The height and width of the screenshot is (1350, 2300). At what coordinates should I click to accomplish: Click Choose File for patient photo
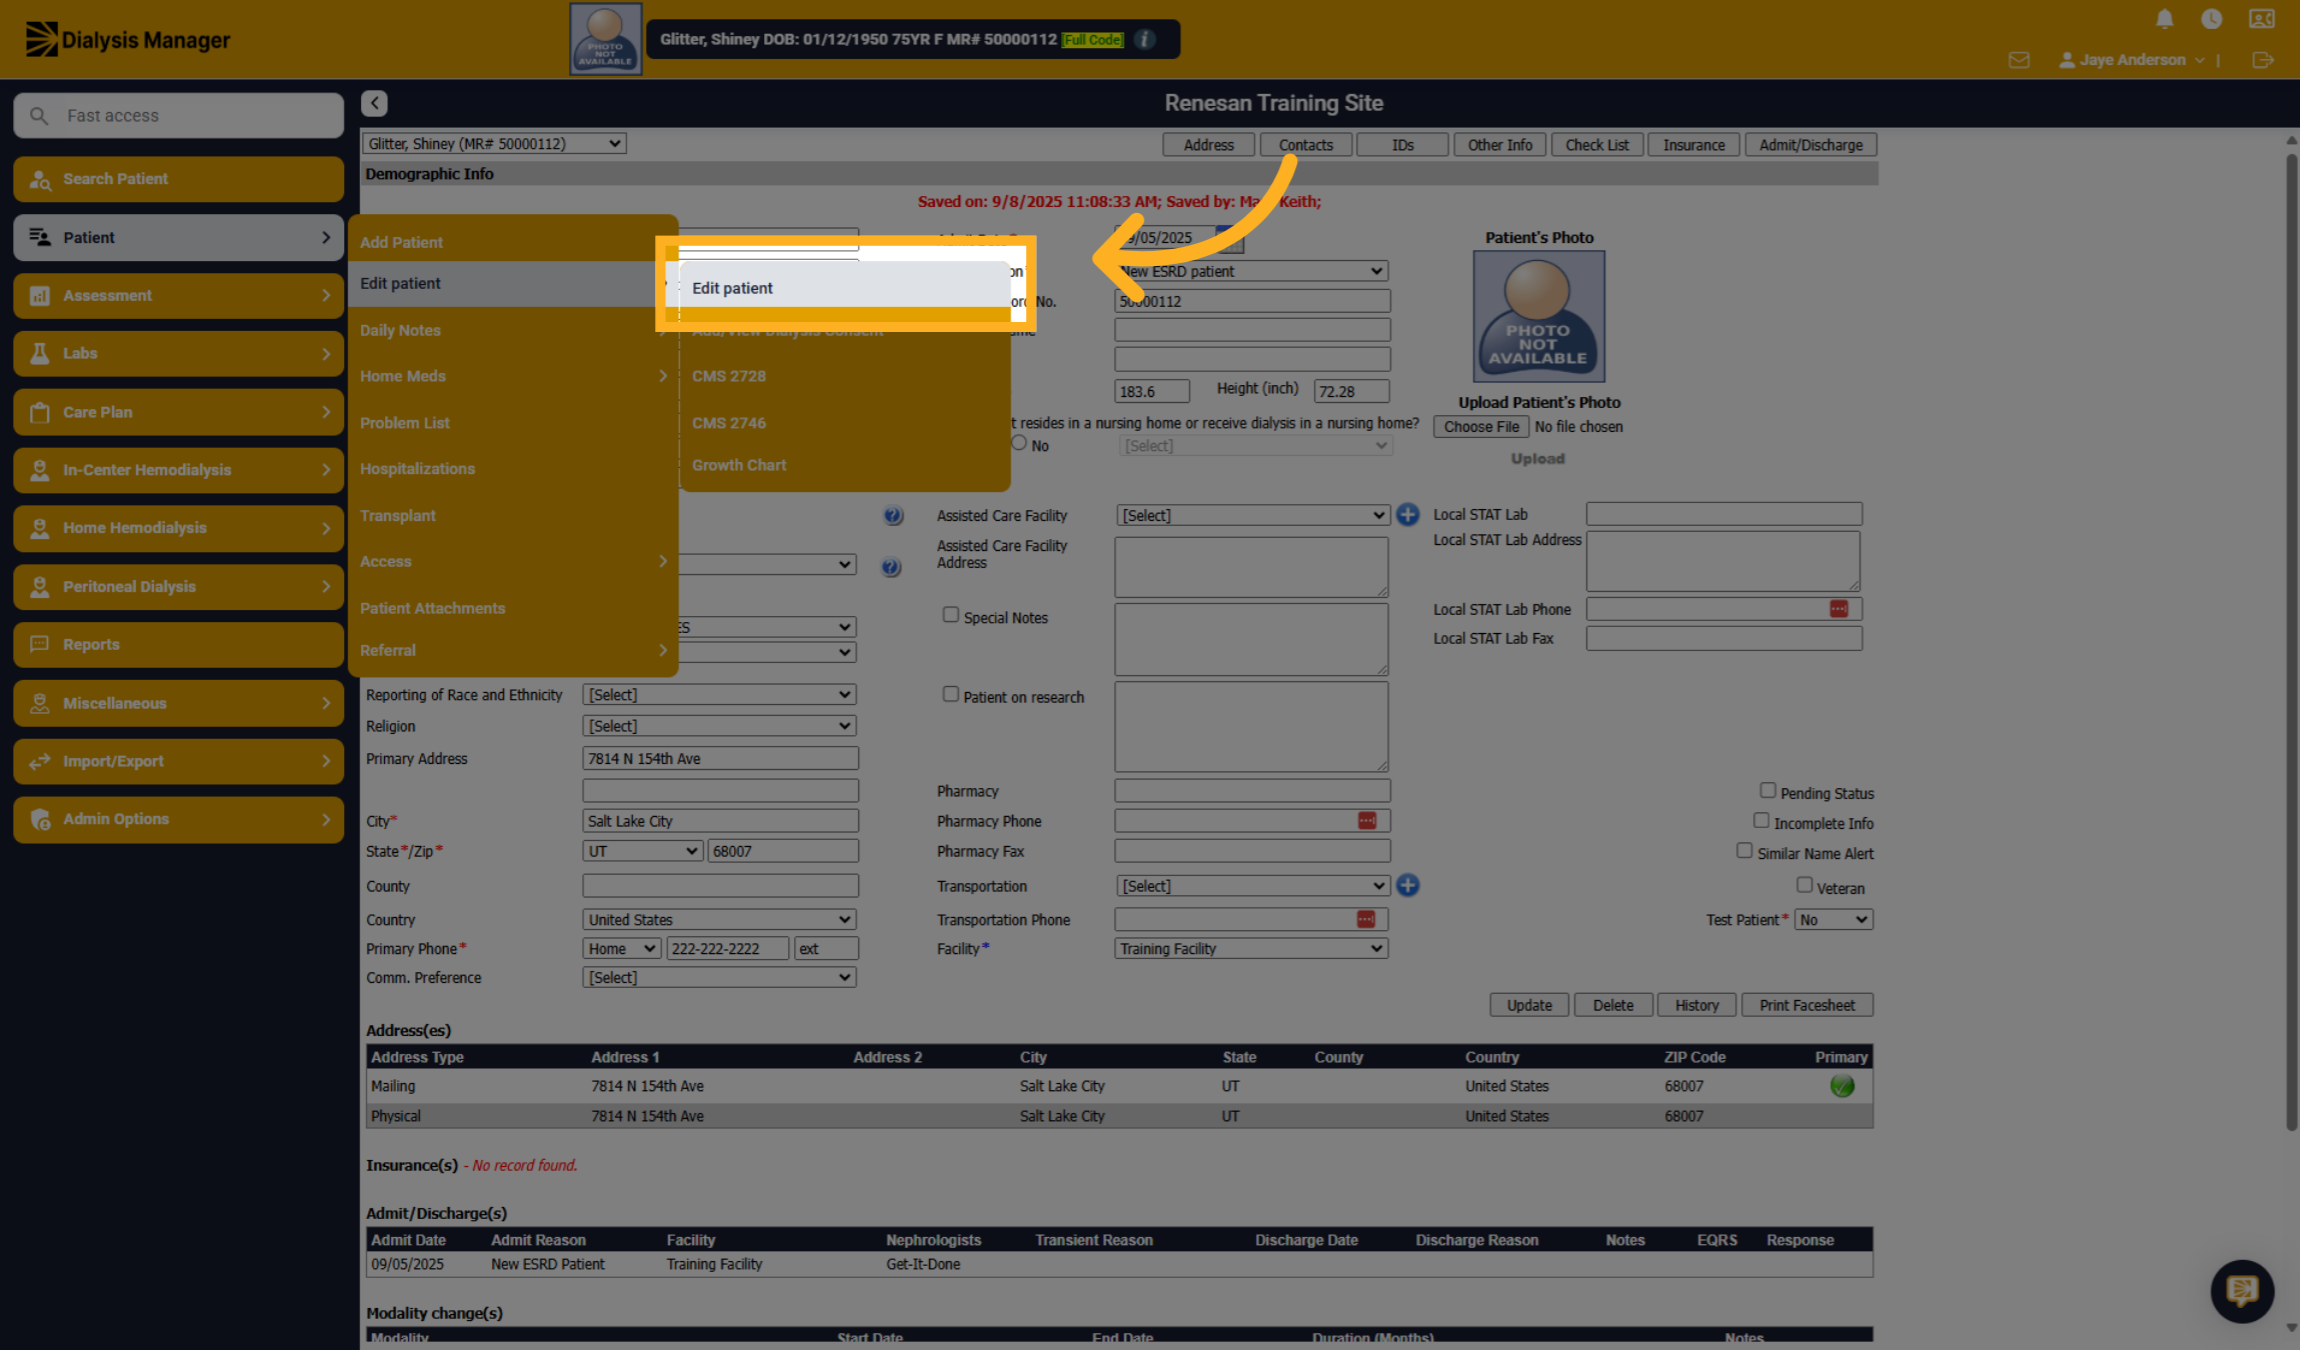[x=1481, y=427]
